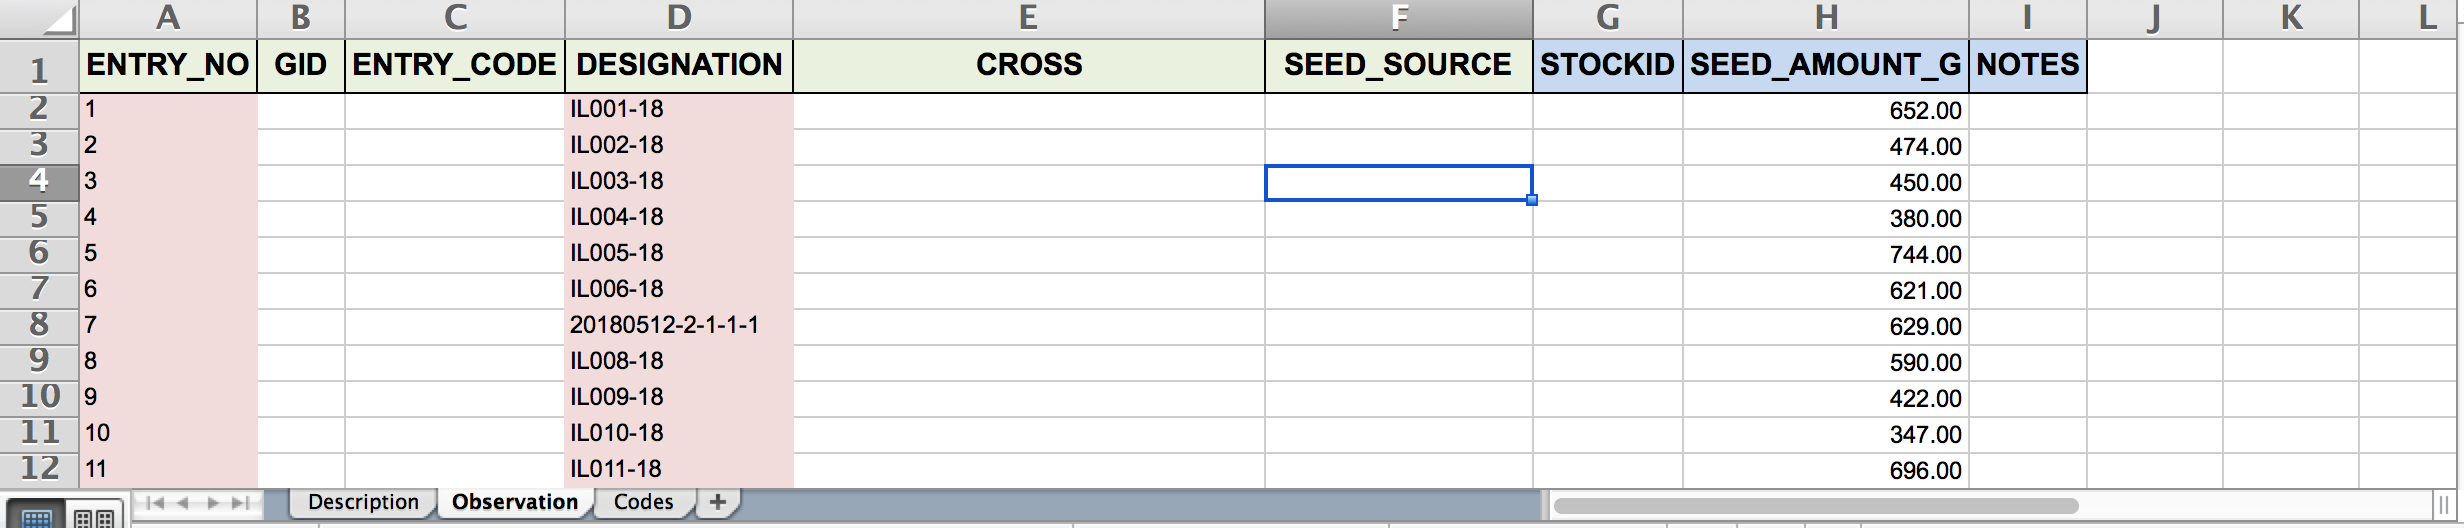Add a new sheet with plus tab
The image size is (2464, 528).
pos(717,502)
